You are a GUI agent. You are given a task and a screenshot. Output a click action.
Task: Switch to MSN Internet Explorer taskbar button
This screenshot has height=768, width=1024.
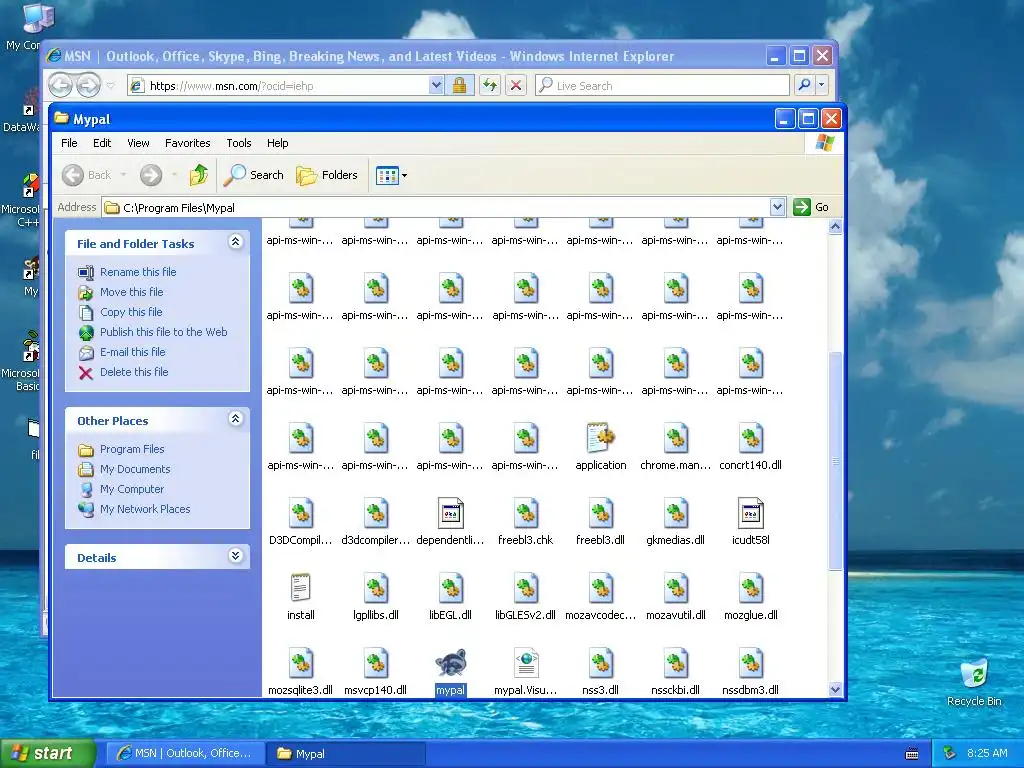click(x=185, y=753)
